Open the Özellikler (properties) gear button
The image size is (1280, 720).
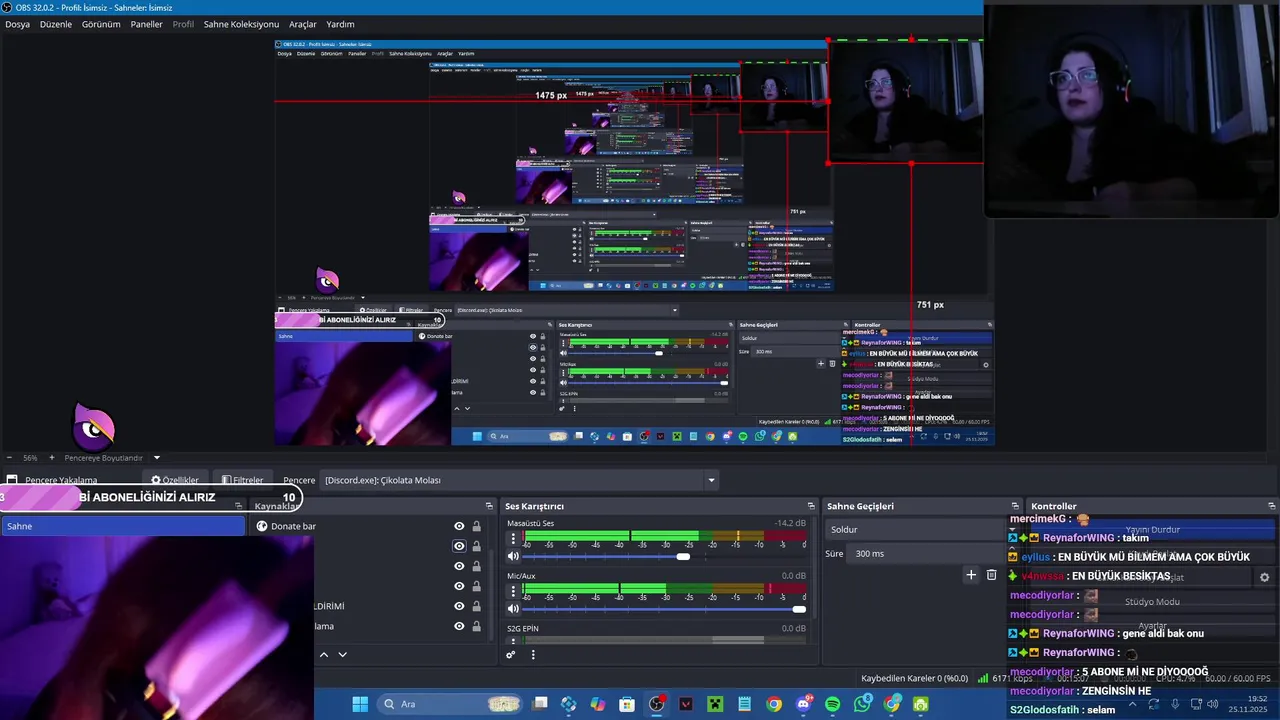(175, 480)
